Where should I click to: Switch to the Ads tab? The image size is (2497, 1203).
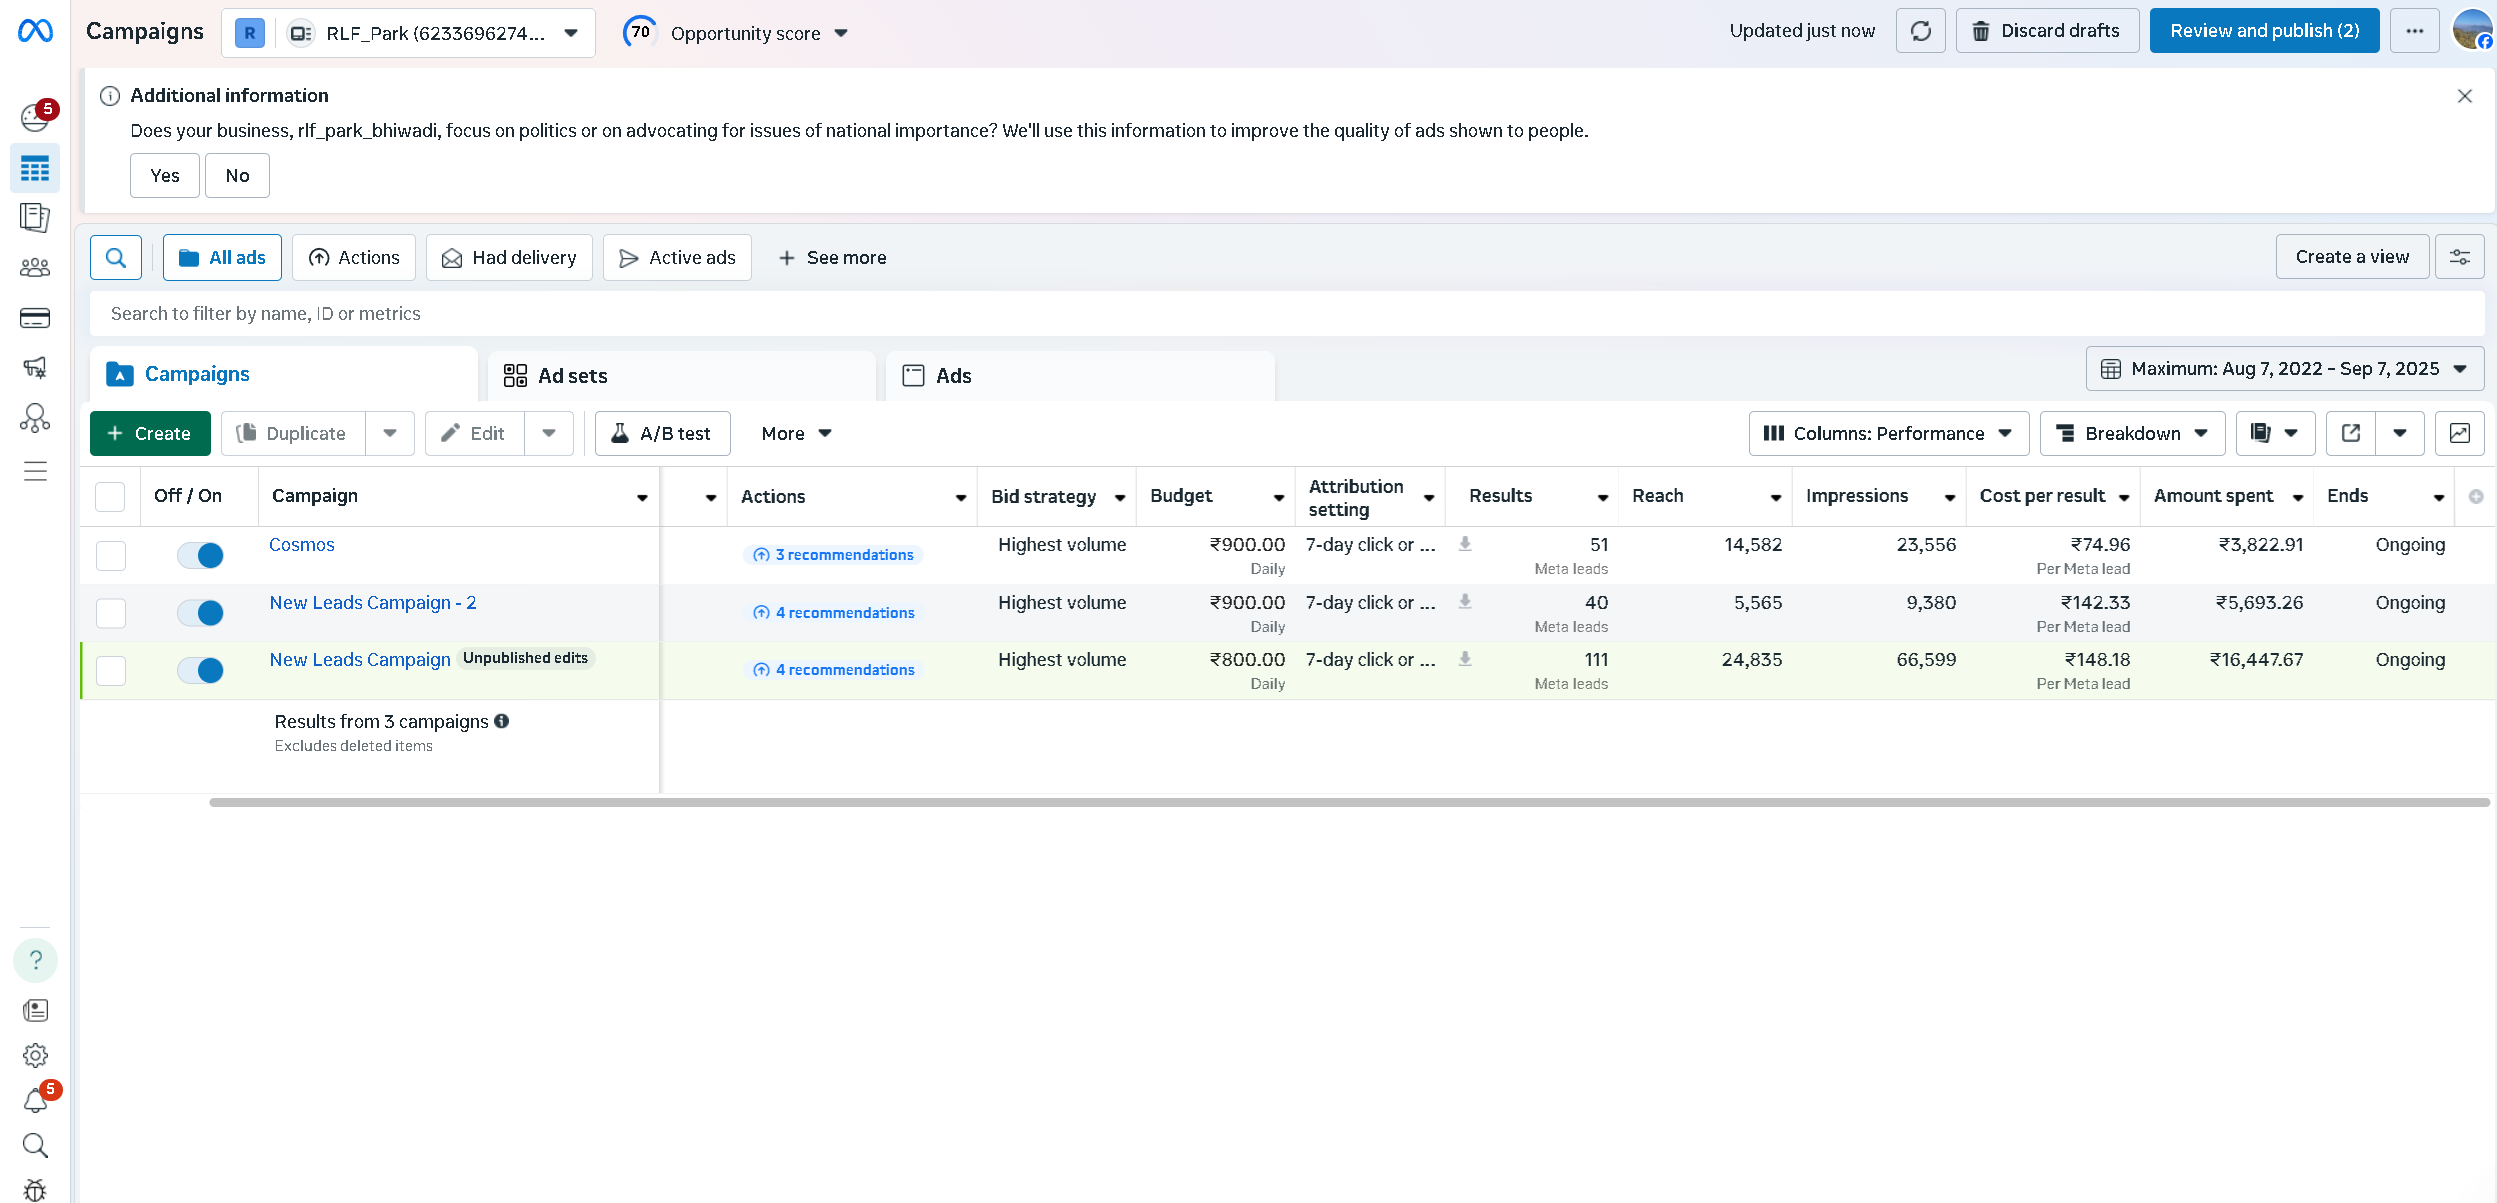pyautogui.click(x=953, y=376)
